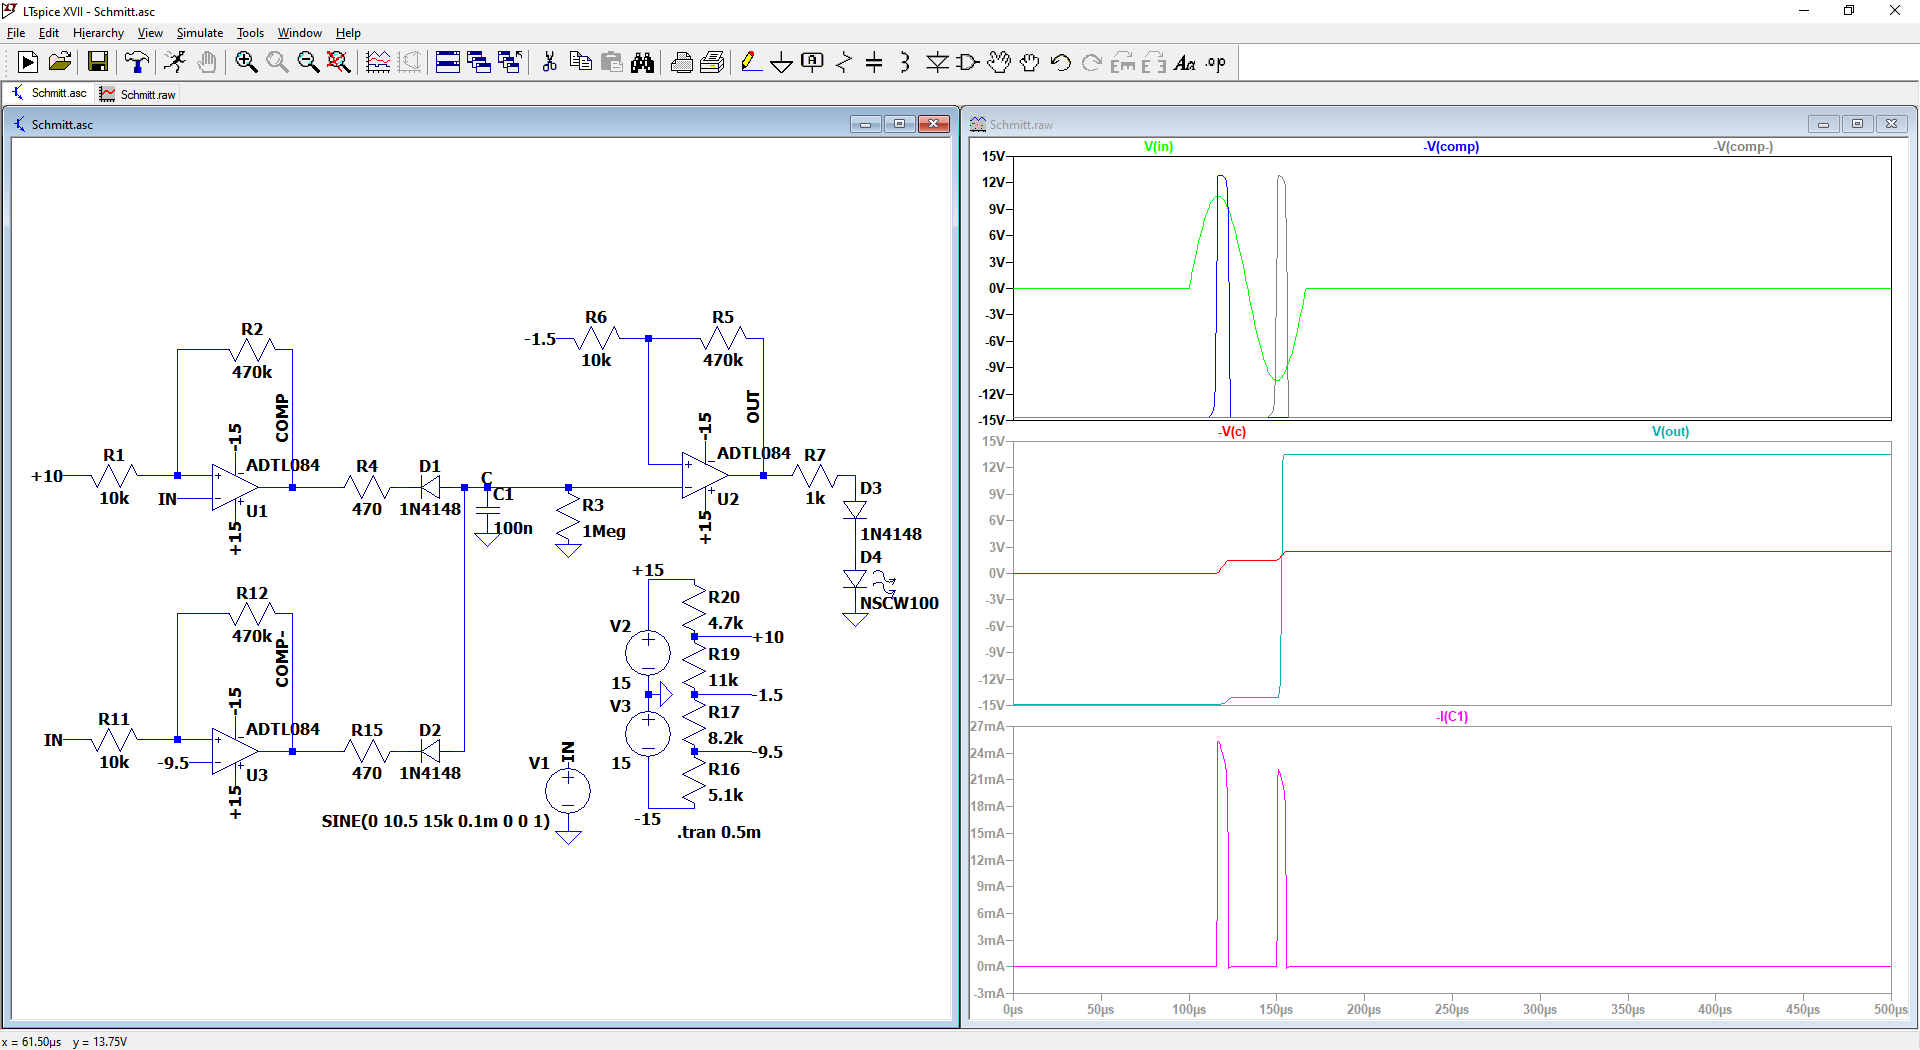The image size is (1920, 1050).
Task: Click the -V(comp-) trace label
Action: point(1742,147)
